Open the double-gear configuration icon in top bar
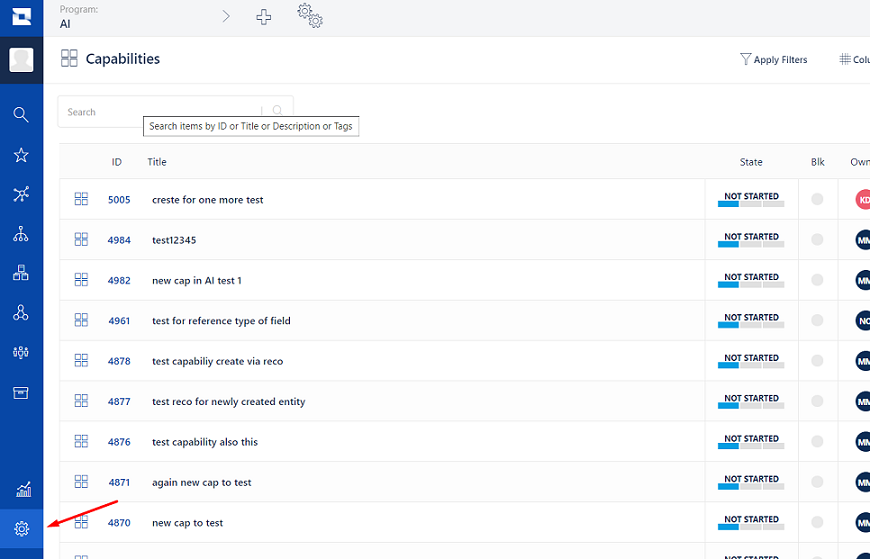Screen dimensions: 870x559 310,16
